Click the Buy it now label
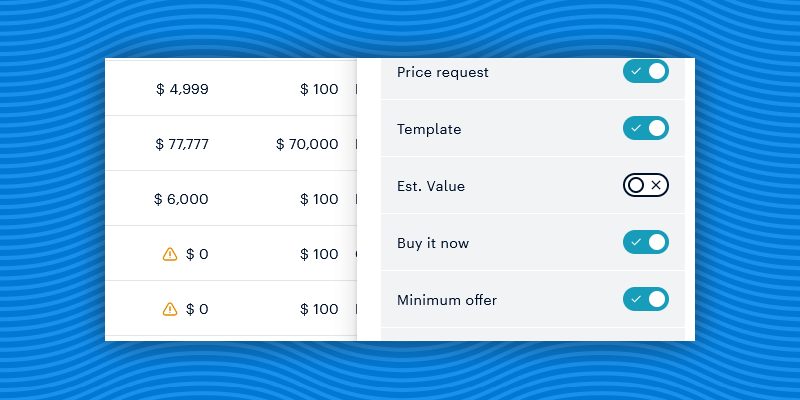The width and height of the screenshot is (800, 400). [433, 243]
